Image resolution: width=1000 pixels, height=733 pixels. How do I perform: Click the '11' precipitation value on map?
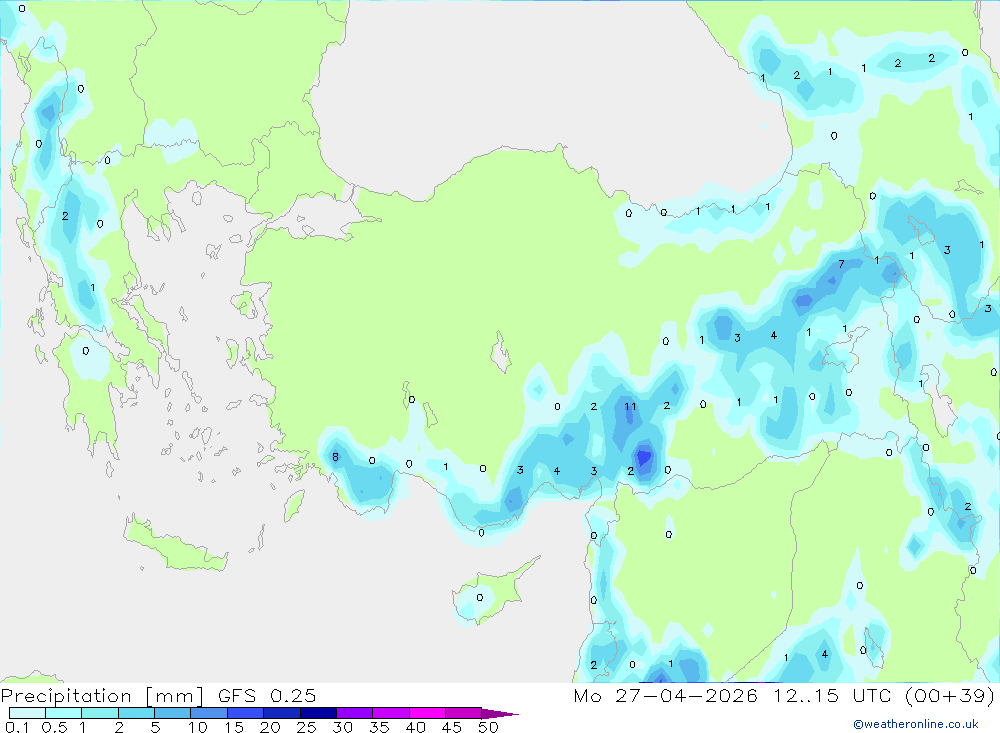630,406
